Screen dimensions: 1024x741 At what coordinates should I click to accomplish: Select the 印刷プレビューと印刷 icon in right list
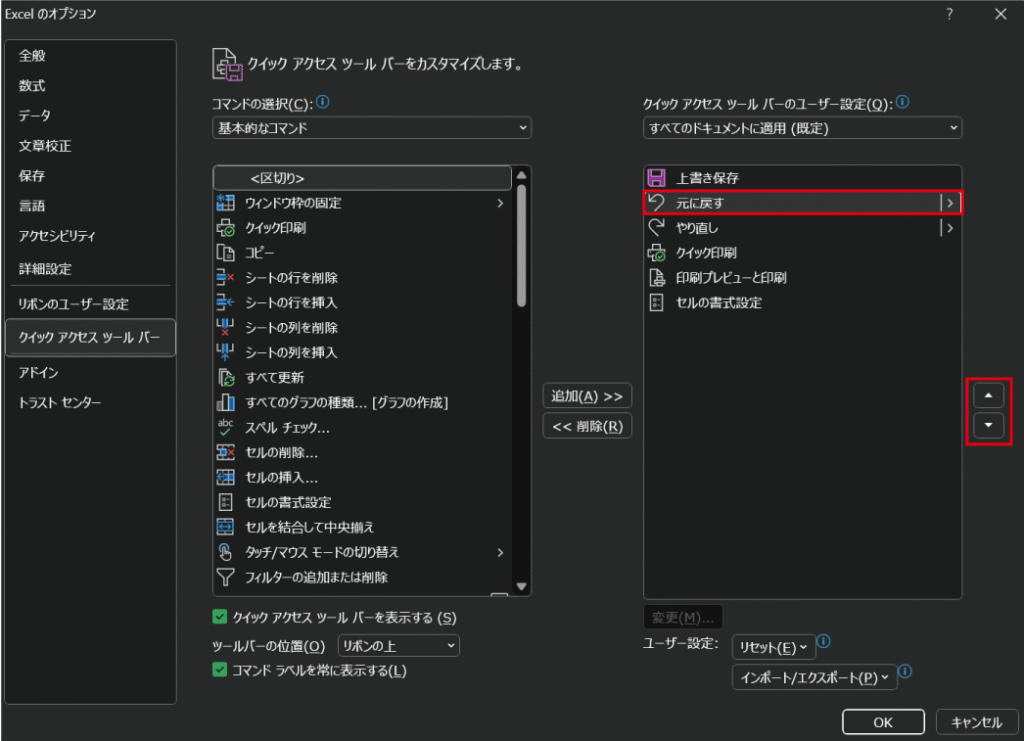(657, 278)
